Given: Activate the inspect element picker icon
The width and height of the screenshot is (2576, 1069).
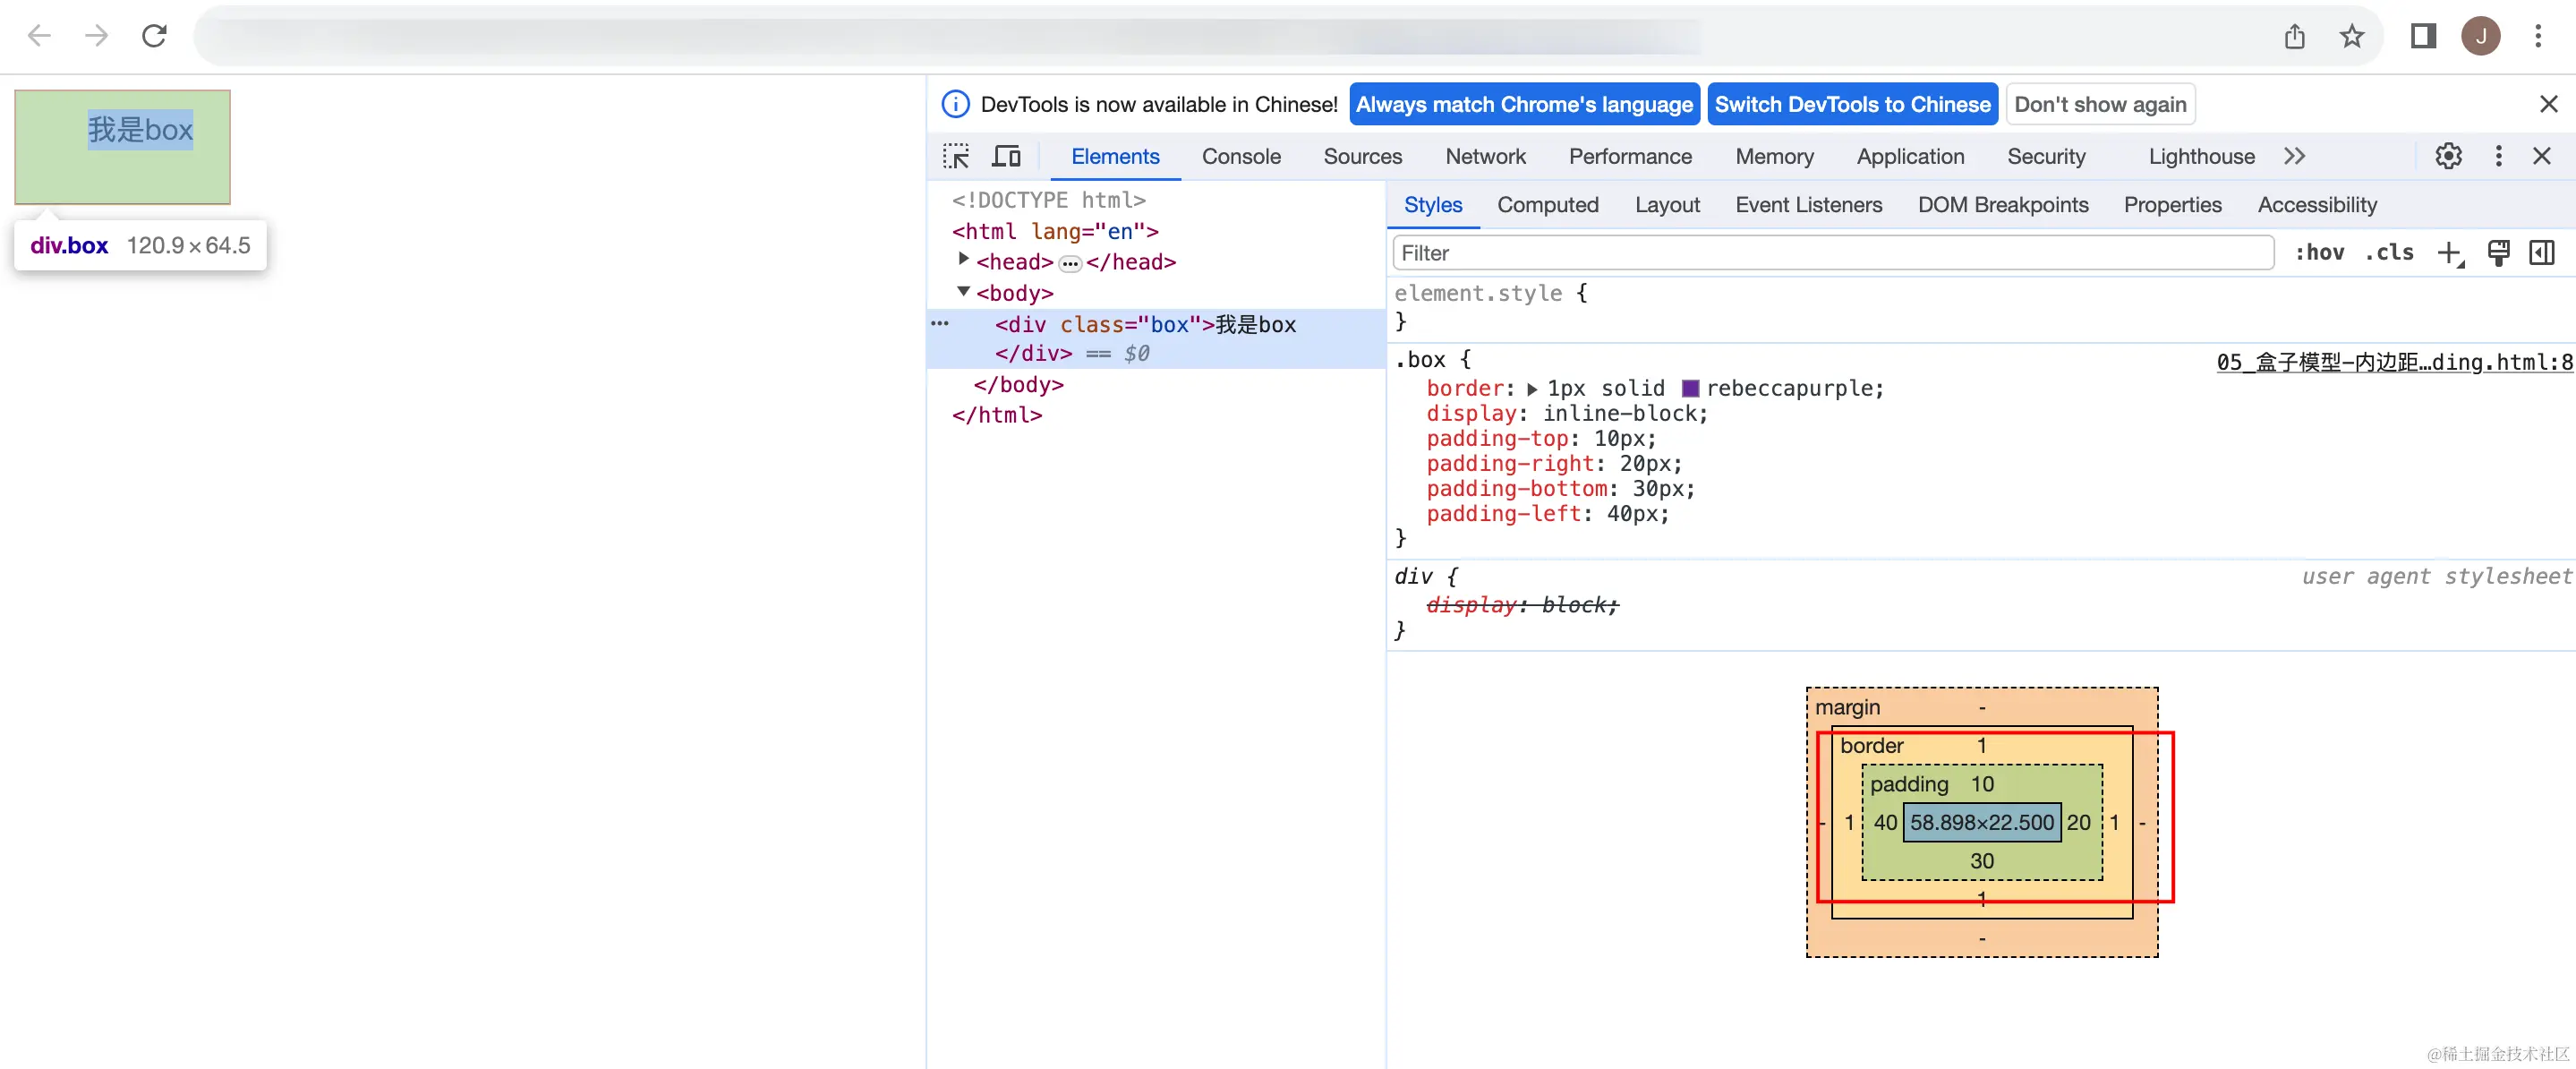Looking at the screenshot, I should (x=956, y=156).
